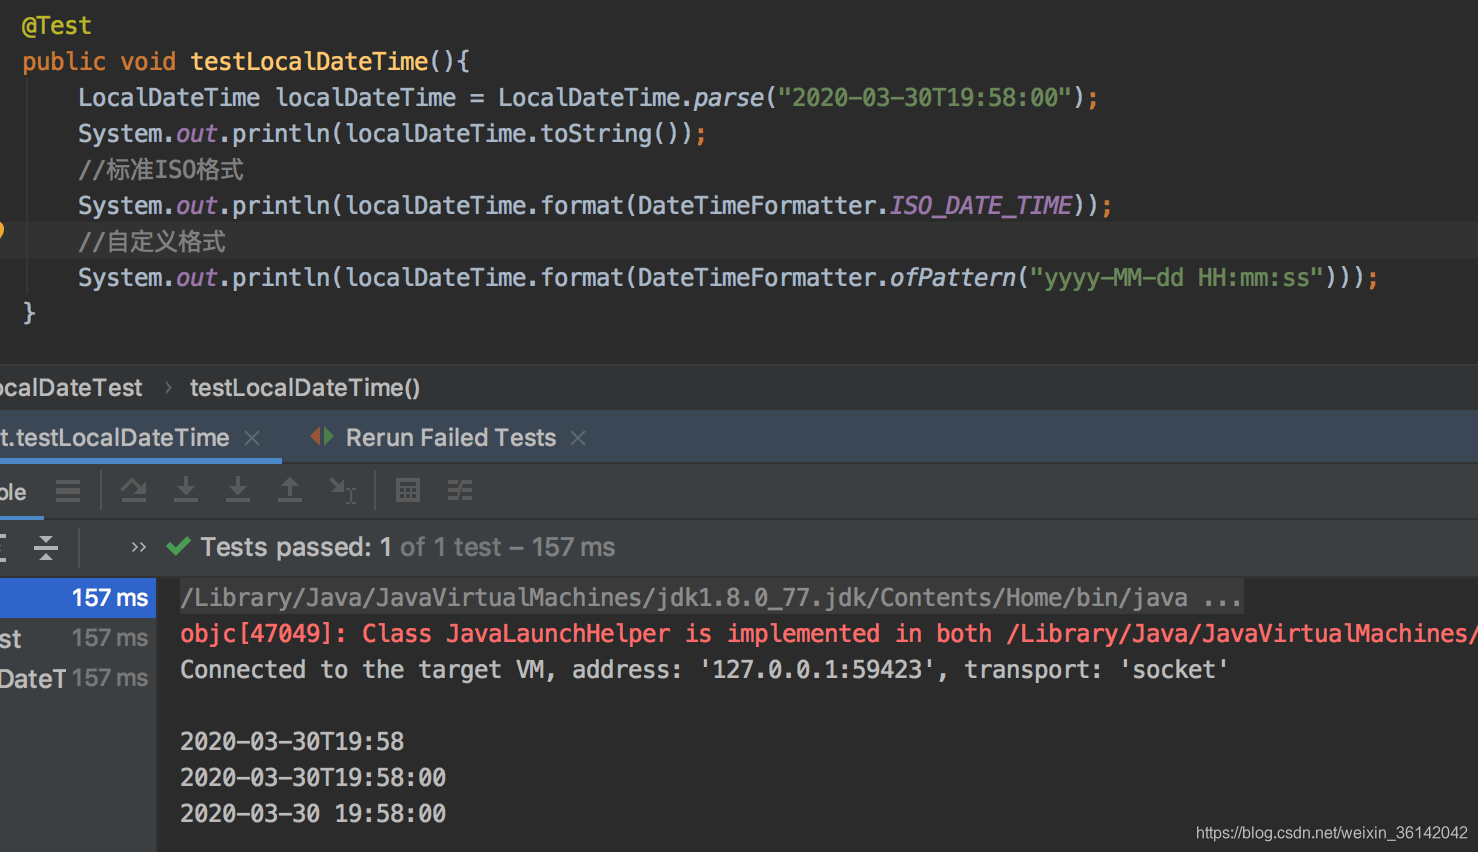This screenshot has height=852, width=1478.
Task: Select the Console tab
Action: click(14, 492)
